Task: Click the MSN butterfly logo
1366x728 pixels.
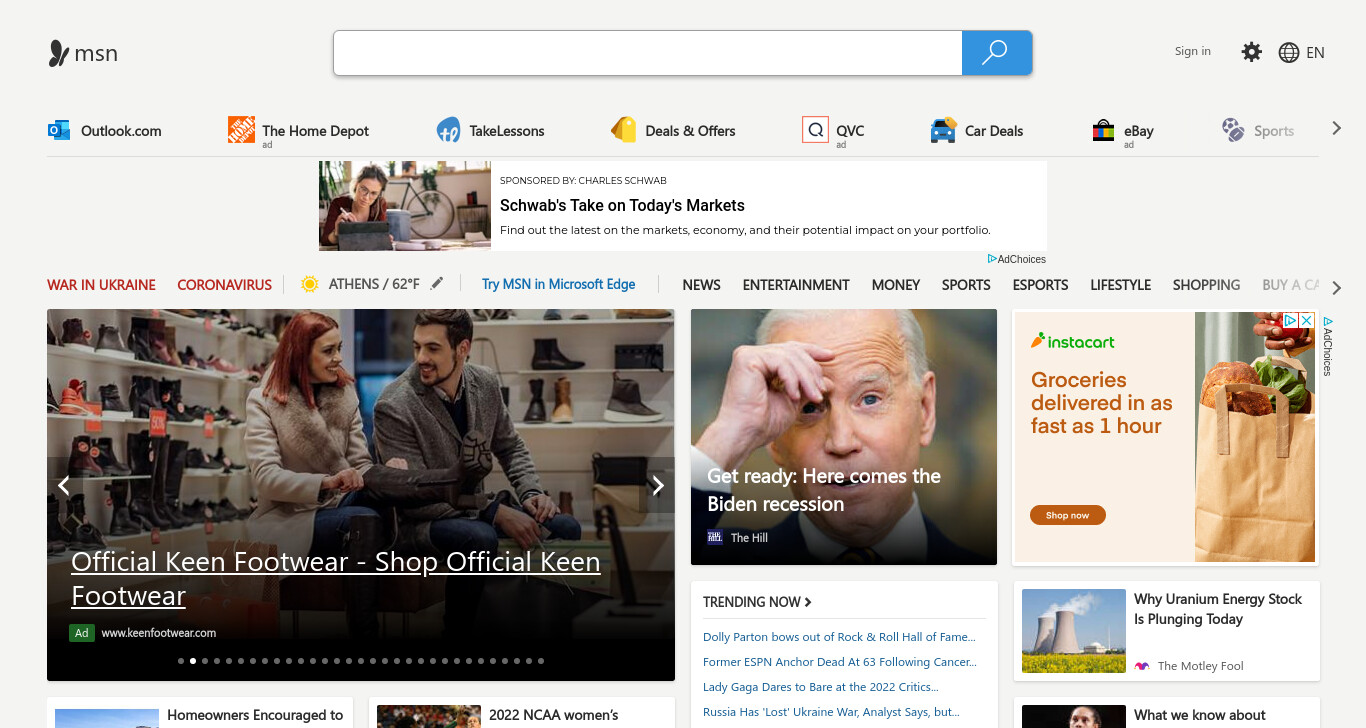Action: click(59, 53)
